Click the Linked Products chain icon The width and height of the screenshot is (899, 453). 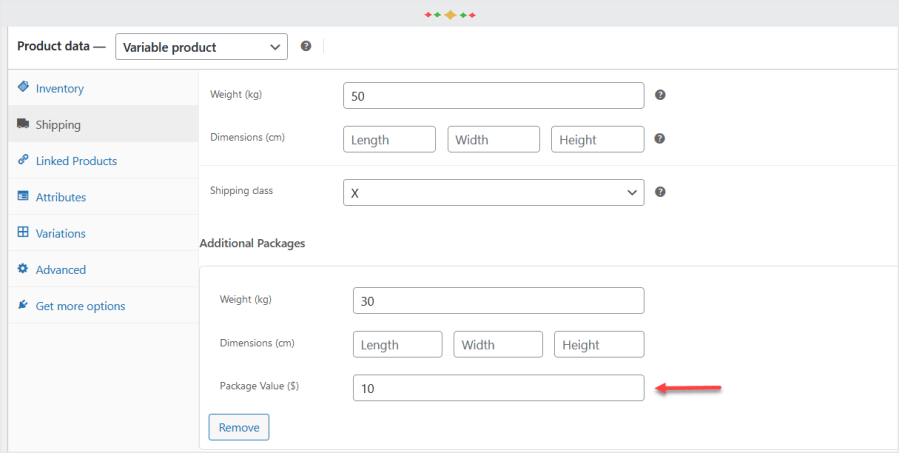pyautogui.click(x=22, y=160)
